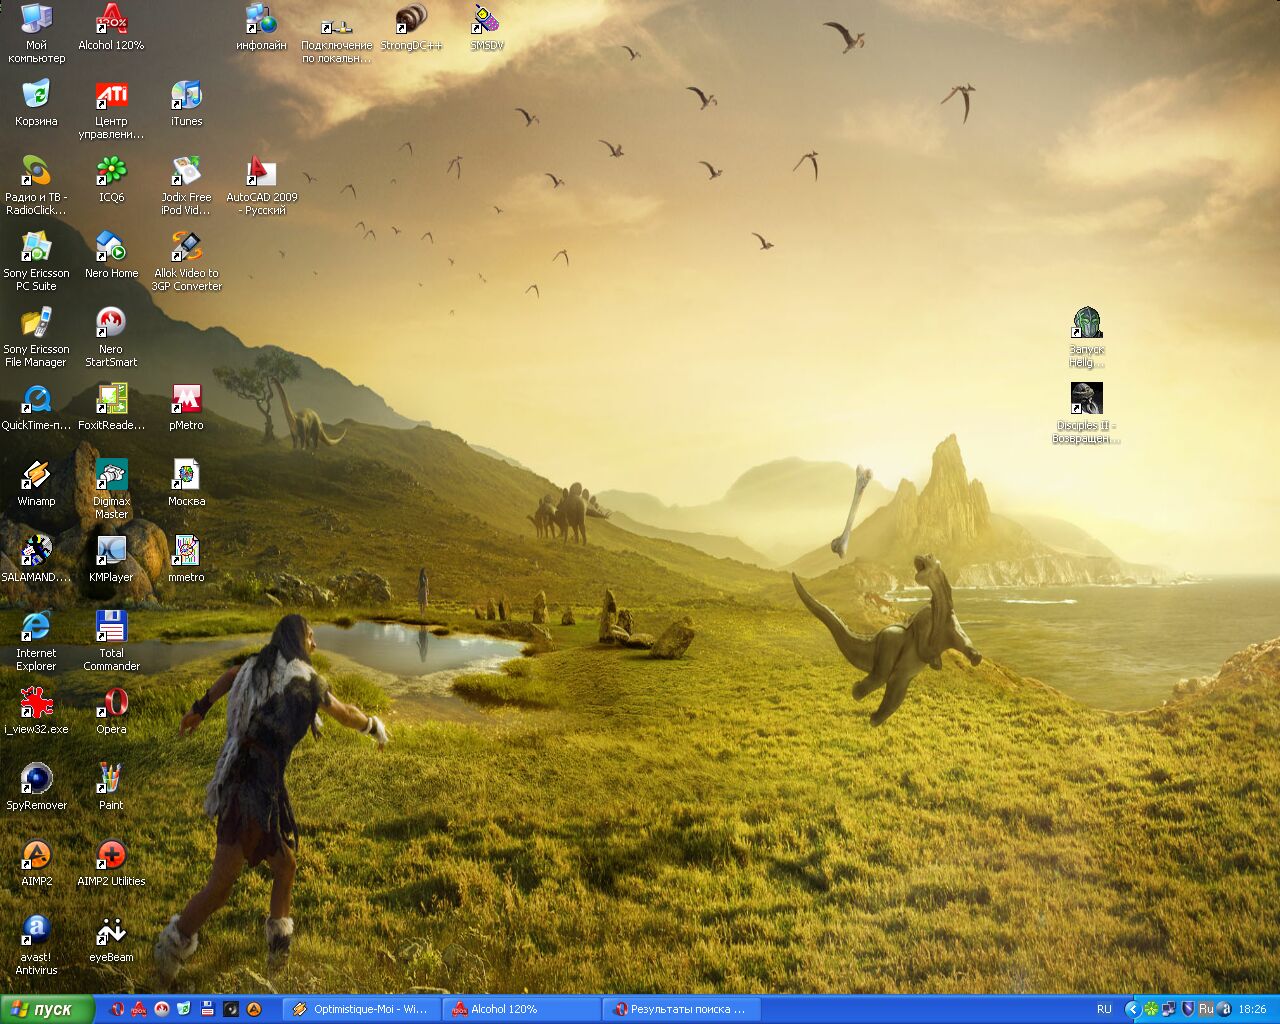Select the i_view32.exe desktop icon
The image size is (1280, 1024).
36,711
